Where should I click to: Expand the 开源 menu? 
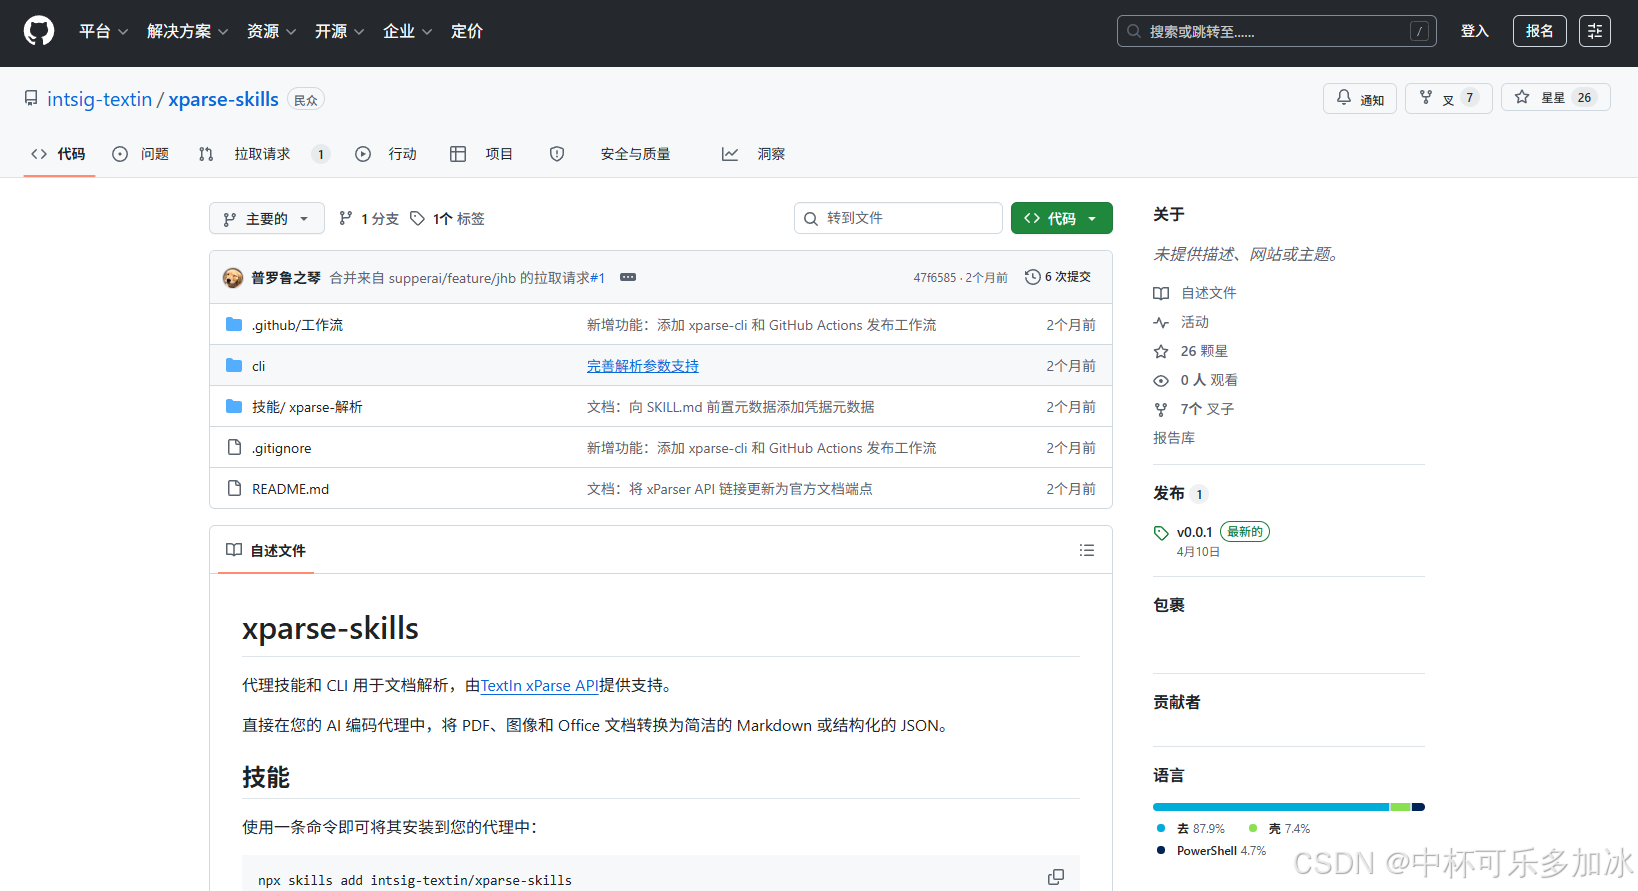coord(339,31)
